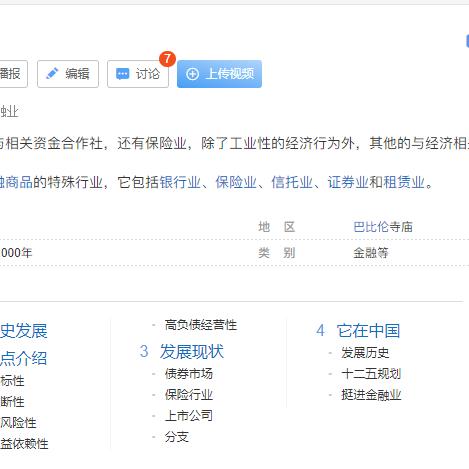The image size is (469, 469).
Task: Click the speech bubble icon in 讨论
Action: click(x=122, y=74)
